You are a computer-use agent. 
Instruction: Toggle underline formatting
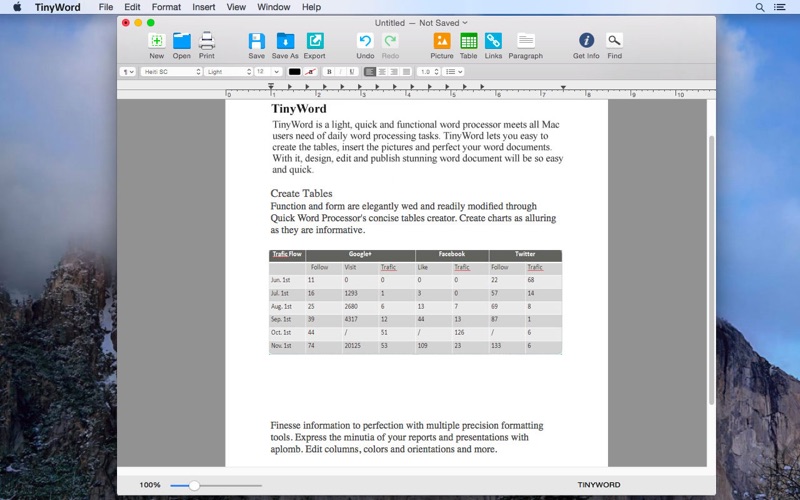click(352, 72)
